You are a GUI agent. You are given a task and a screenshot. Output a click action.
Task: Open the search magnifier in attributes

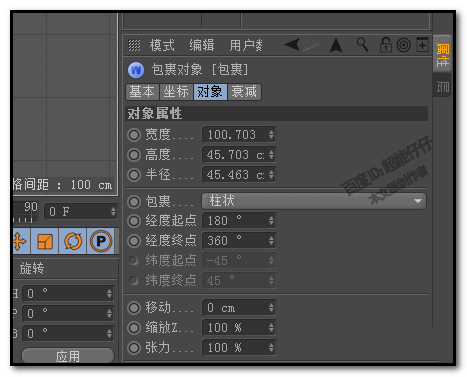tap(362, 44)
